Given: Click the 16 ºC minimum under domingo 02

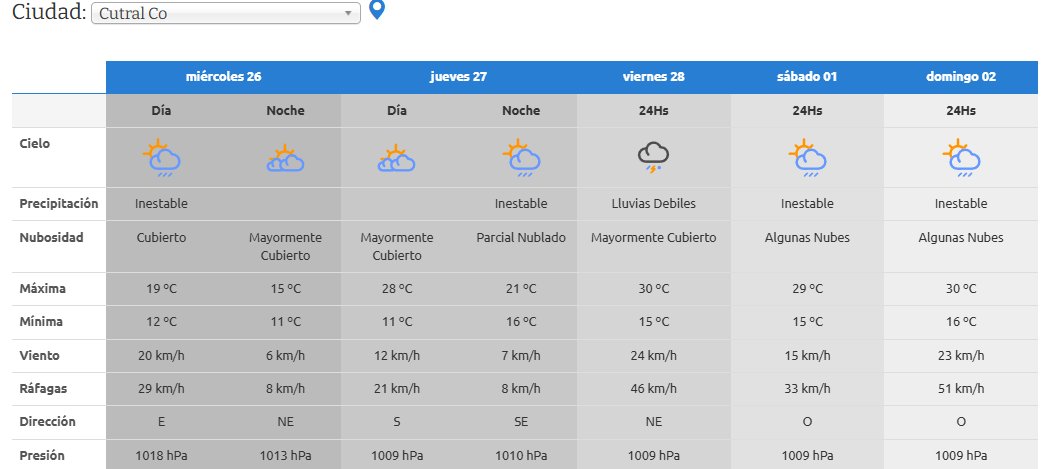Looking at the screenshot, I should click(961, 322).
